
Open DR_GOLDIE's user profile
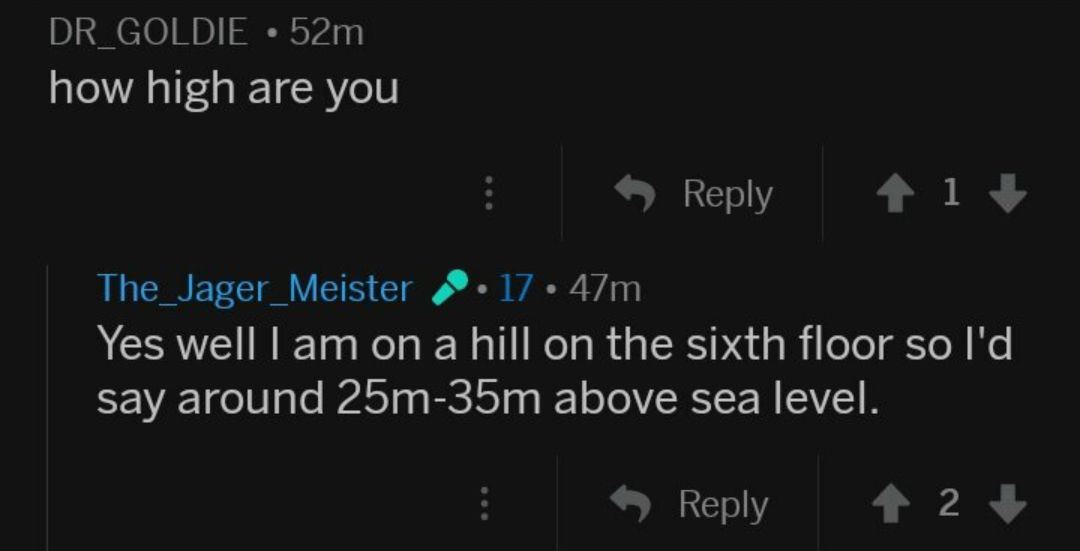[148, 33]
